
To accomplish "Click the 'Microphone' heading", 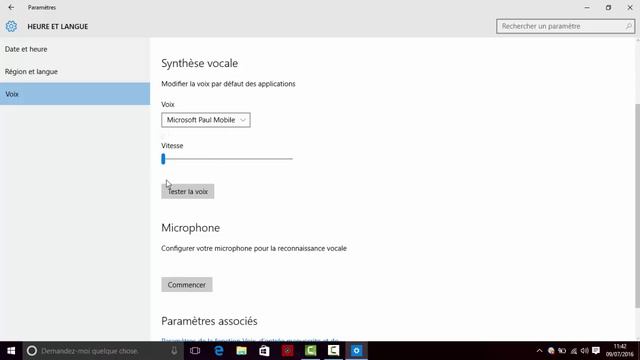I will pos(191,228).
